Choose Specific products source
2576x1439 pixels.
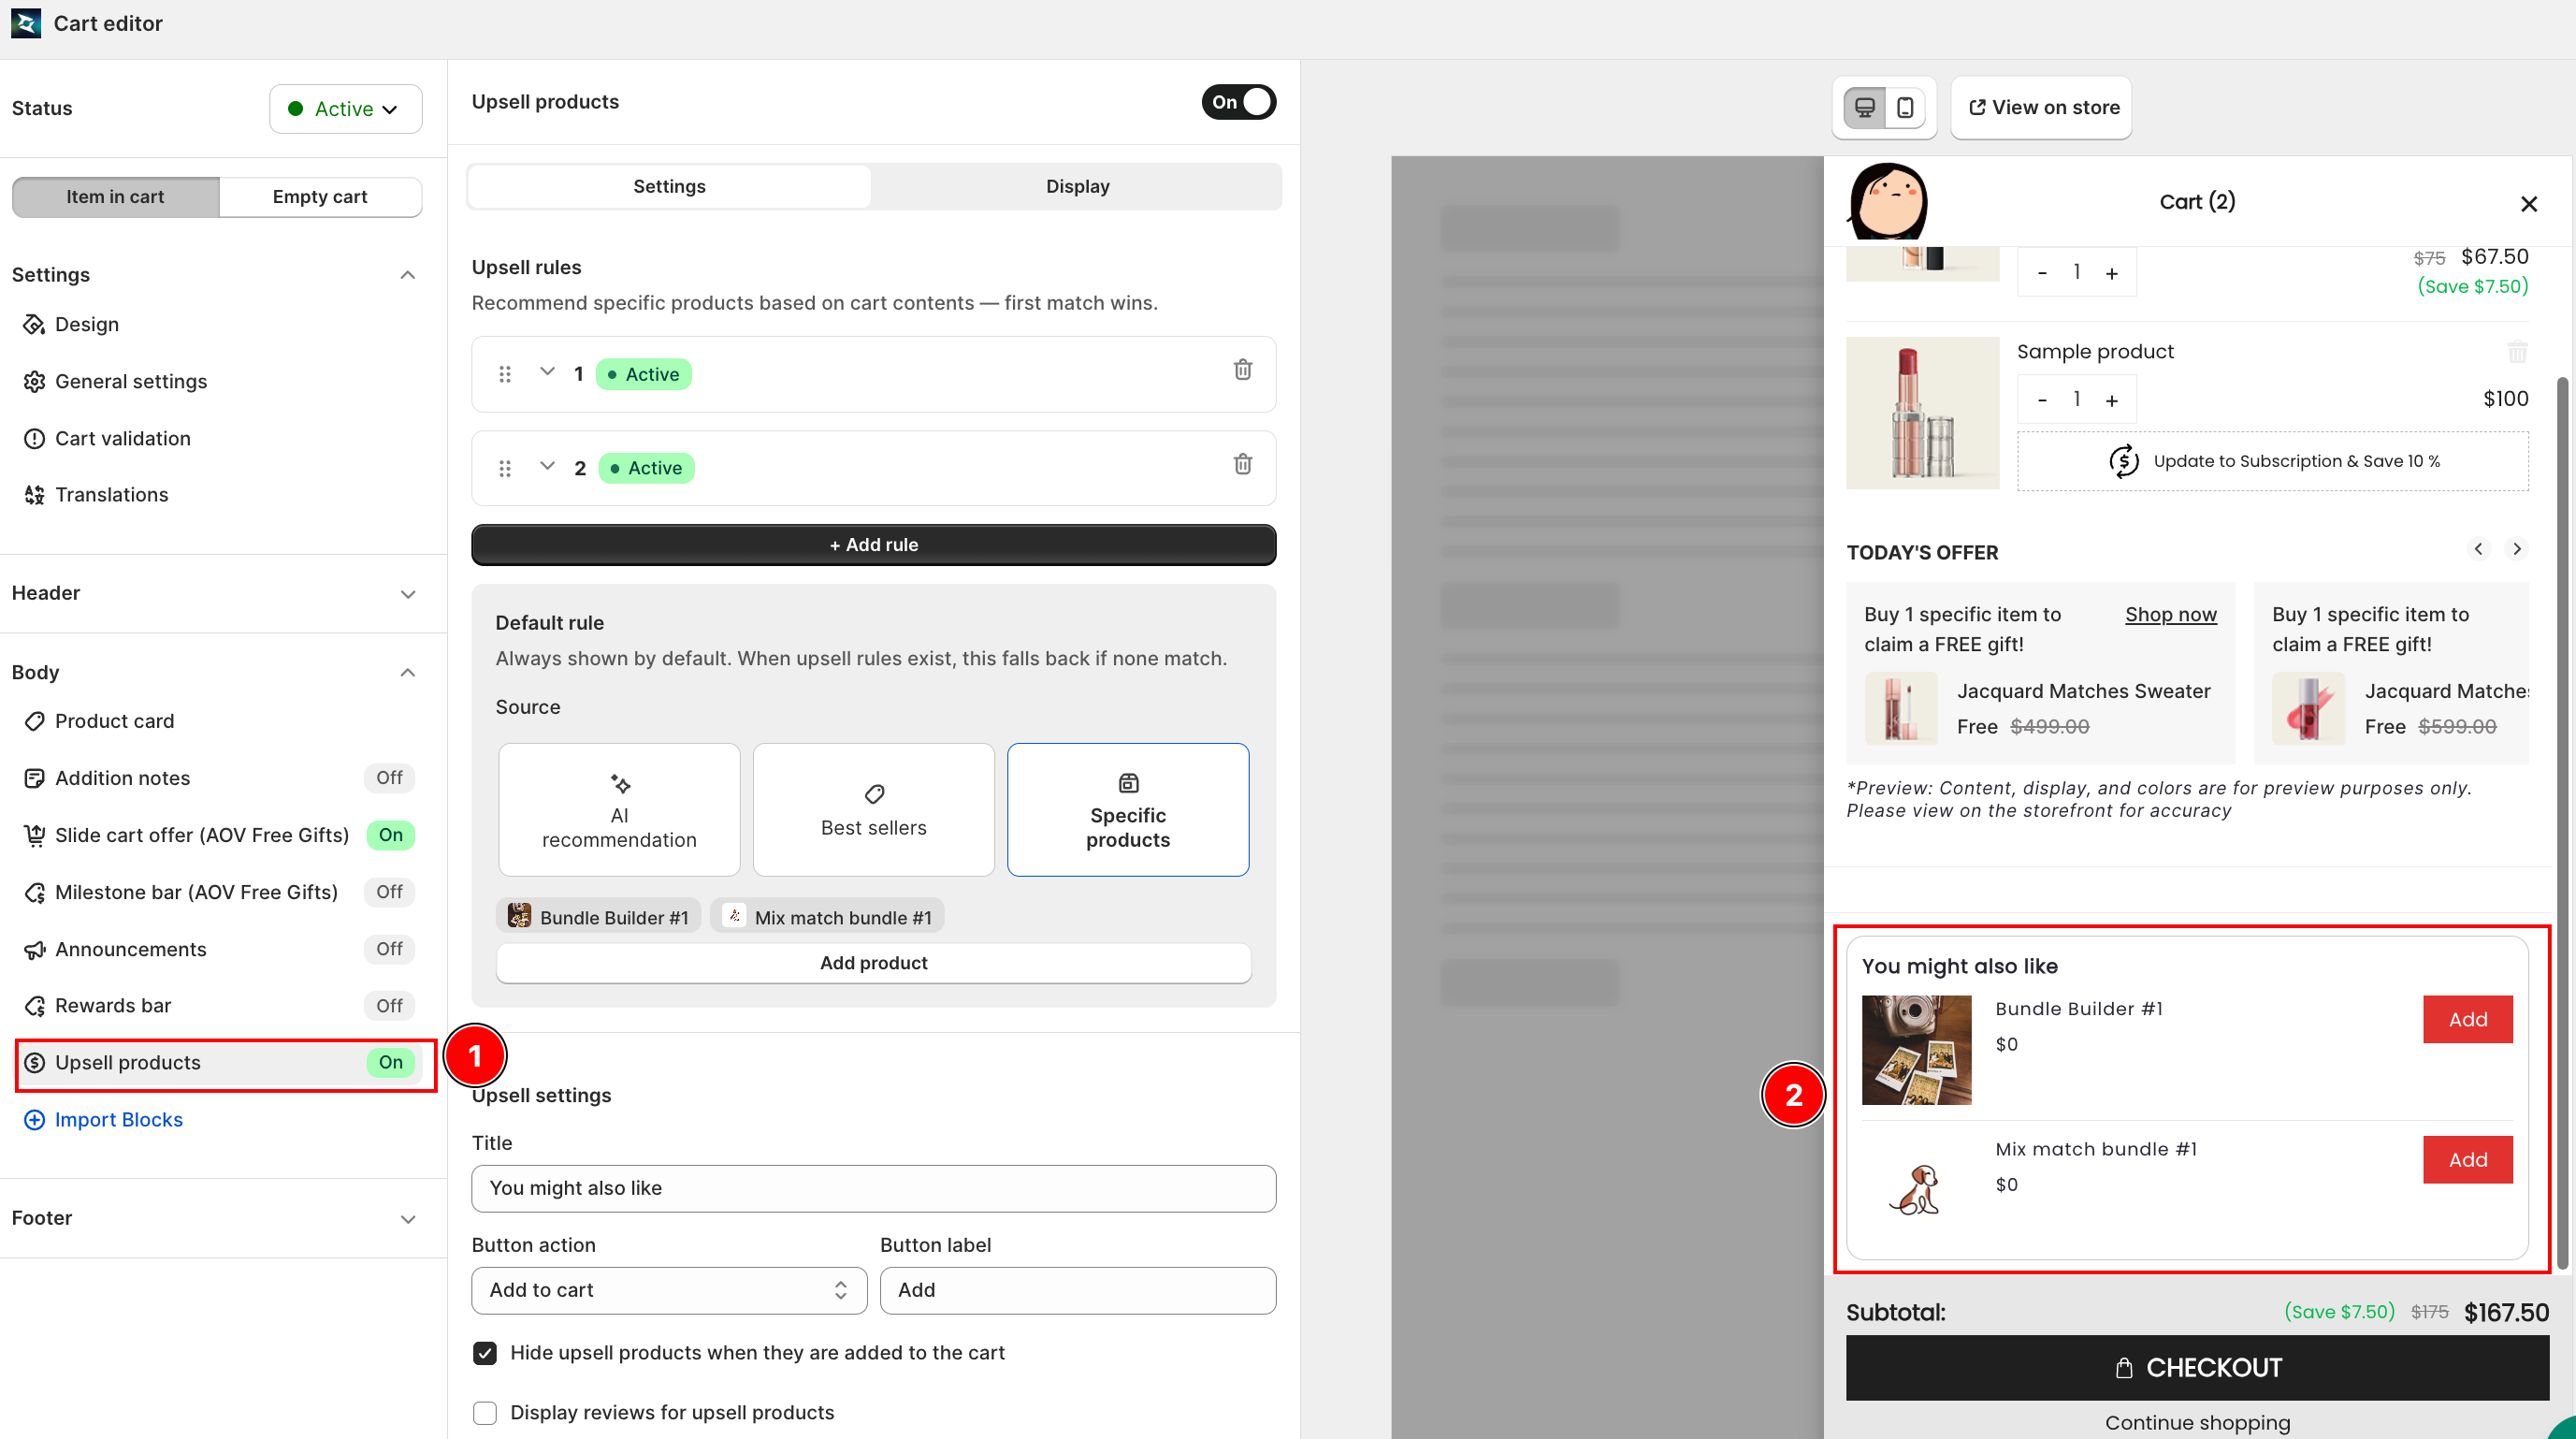coord(1128,810)
